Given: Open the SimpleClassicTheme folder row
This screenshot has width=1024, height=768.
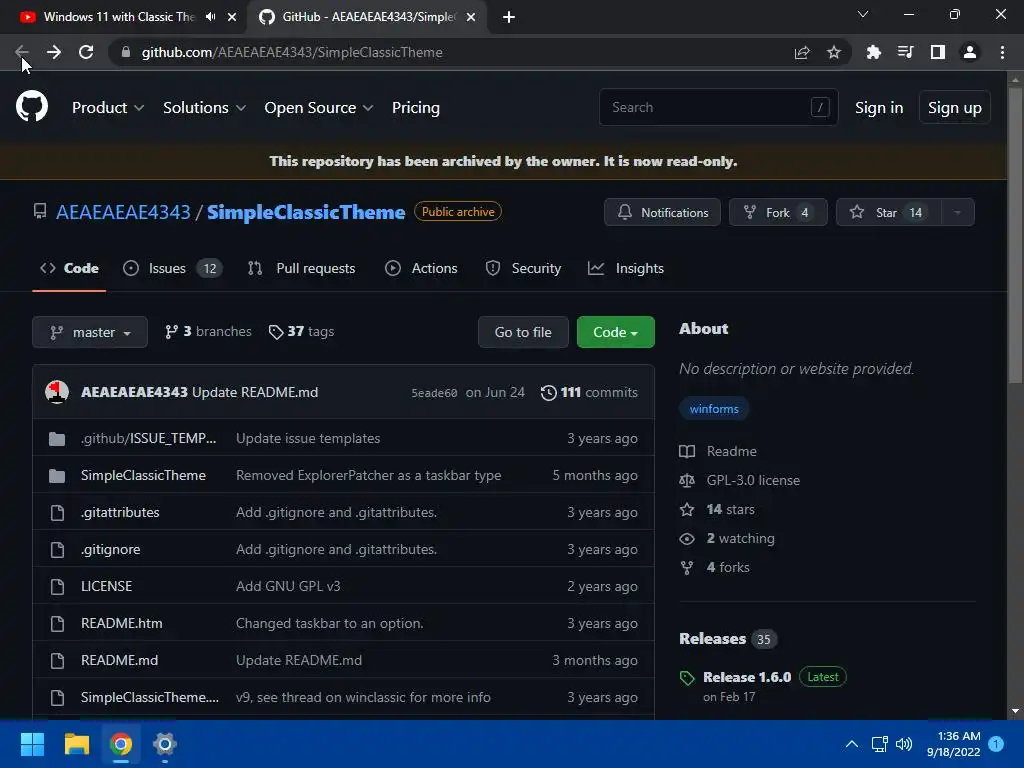Looking at the screenshot, I should [343, 475].
